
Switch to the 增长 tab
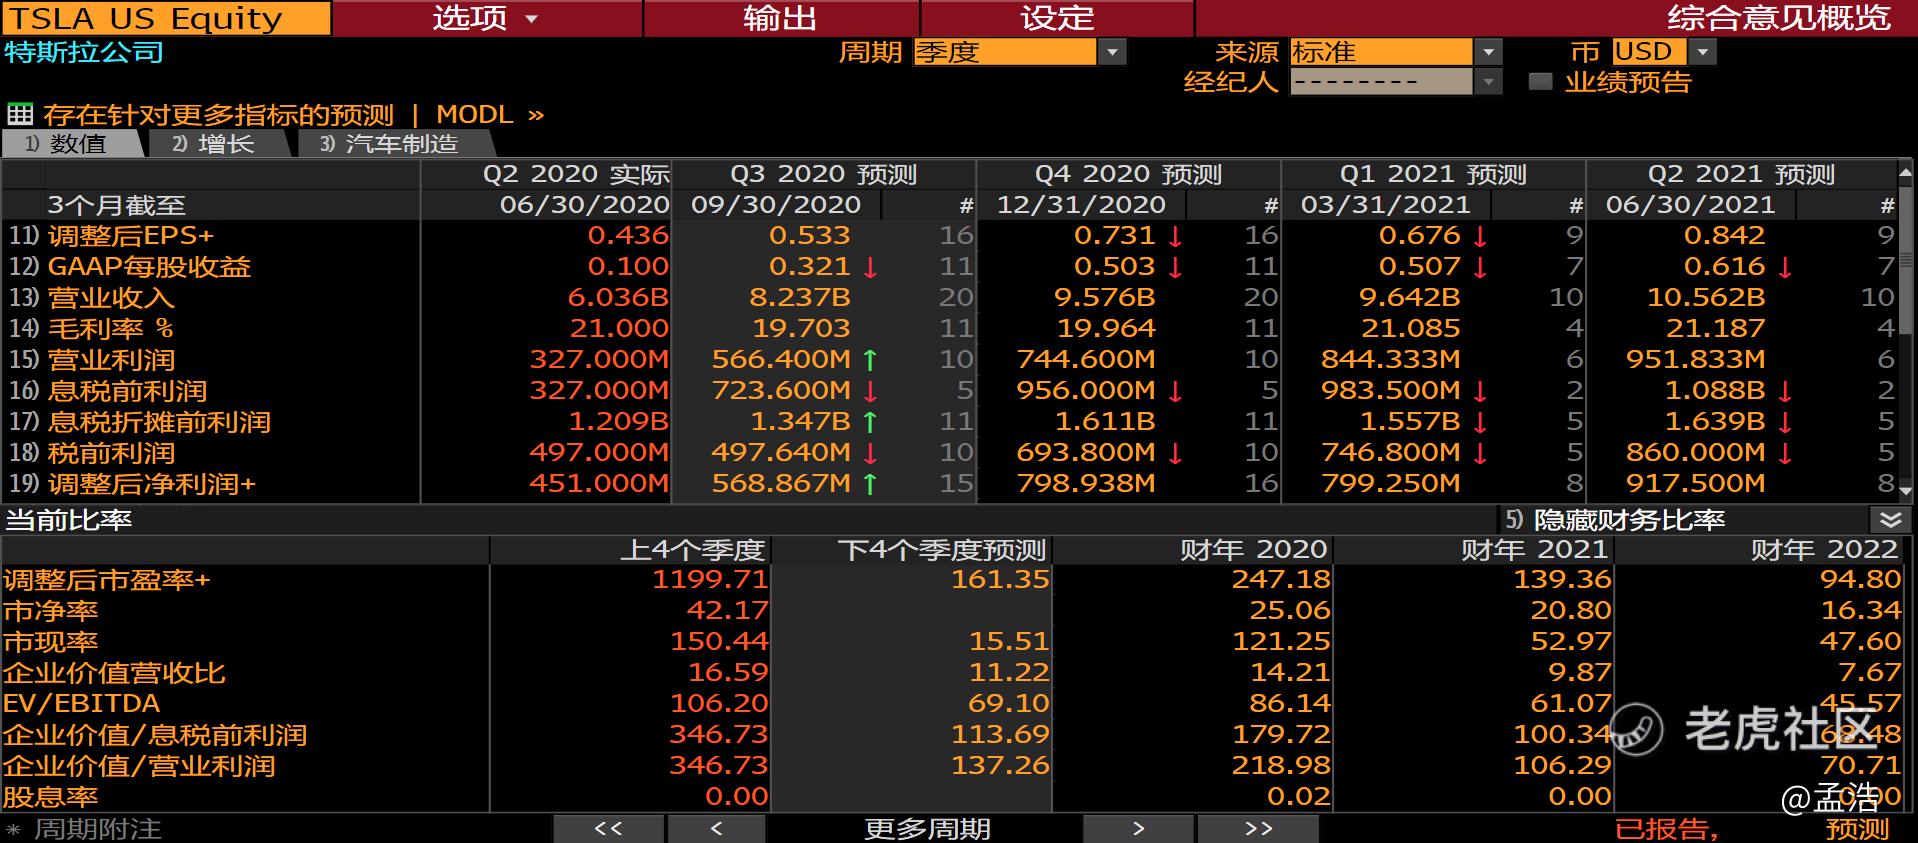tap(213, 144)
